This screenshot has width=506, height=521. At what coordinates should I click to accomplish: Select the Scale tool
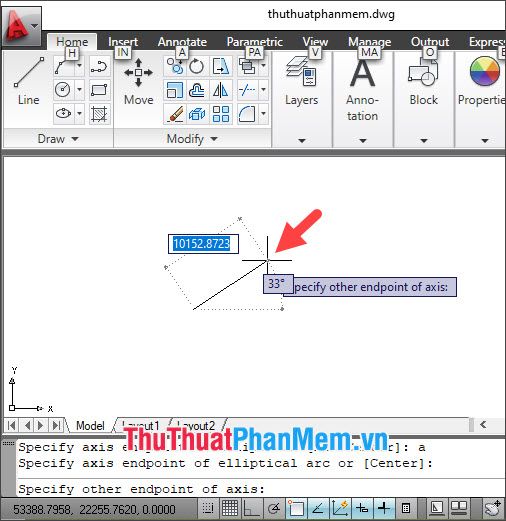(x=175, y=90)
